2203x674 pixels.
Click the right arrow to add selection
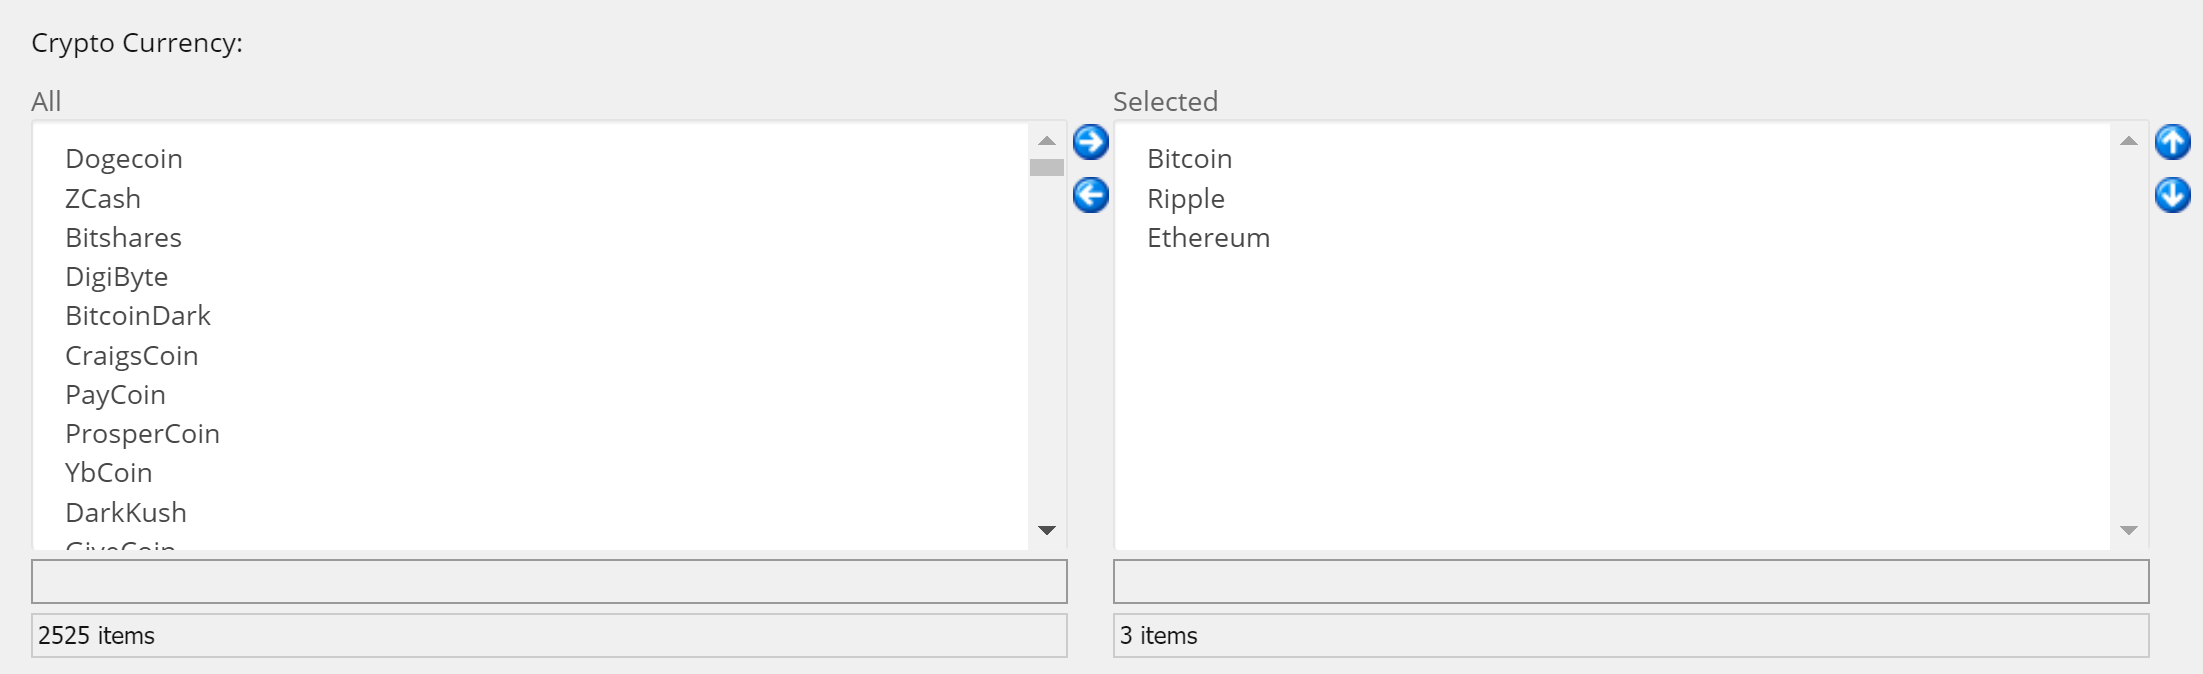(1090, 142)
